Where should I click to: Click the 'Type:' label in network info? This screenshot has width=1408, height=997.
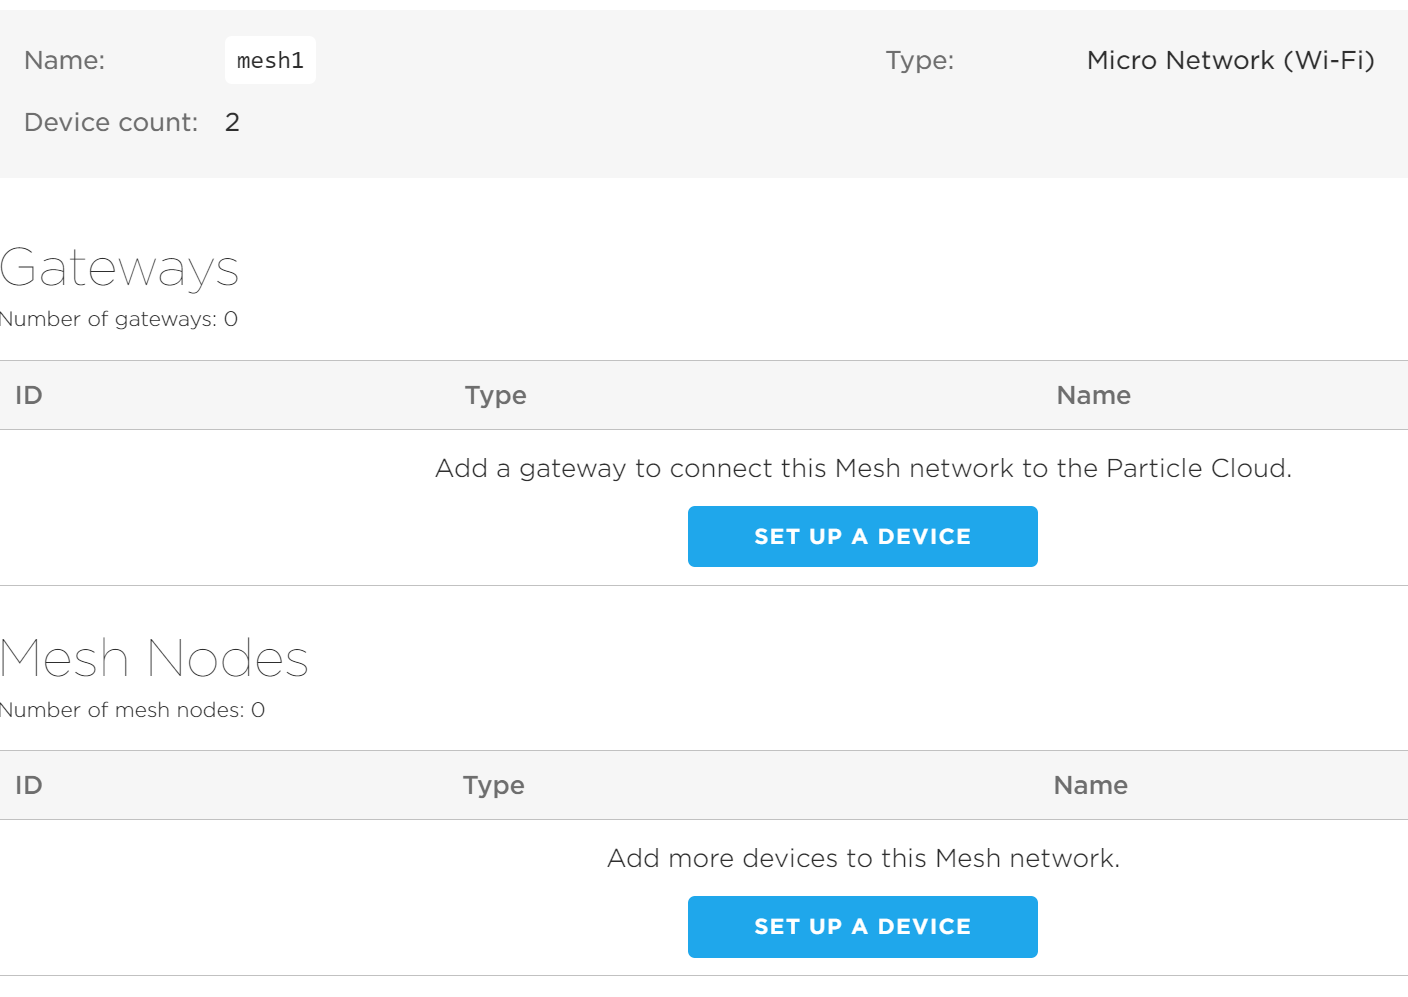point(919,61)
